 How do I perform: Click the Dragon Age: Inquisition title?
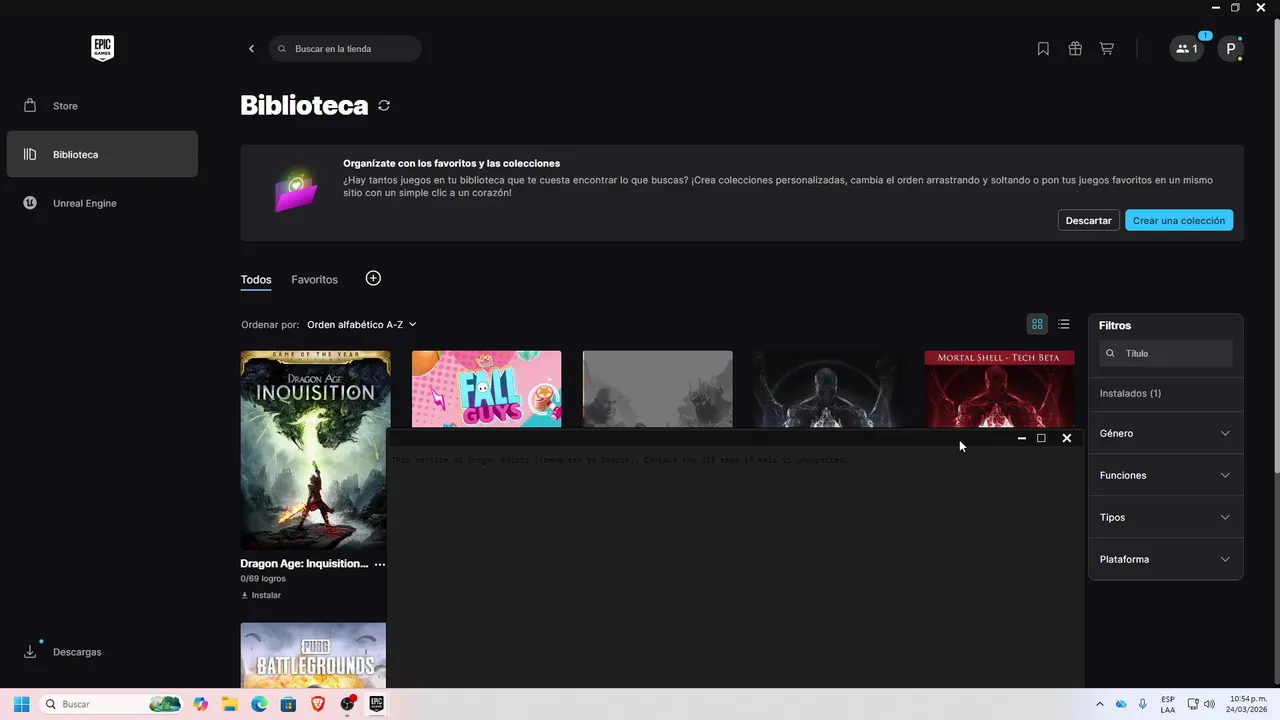304,564
